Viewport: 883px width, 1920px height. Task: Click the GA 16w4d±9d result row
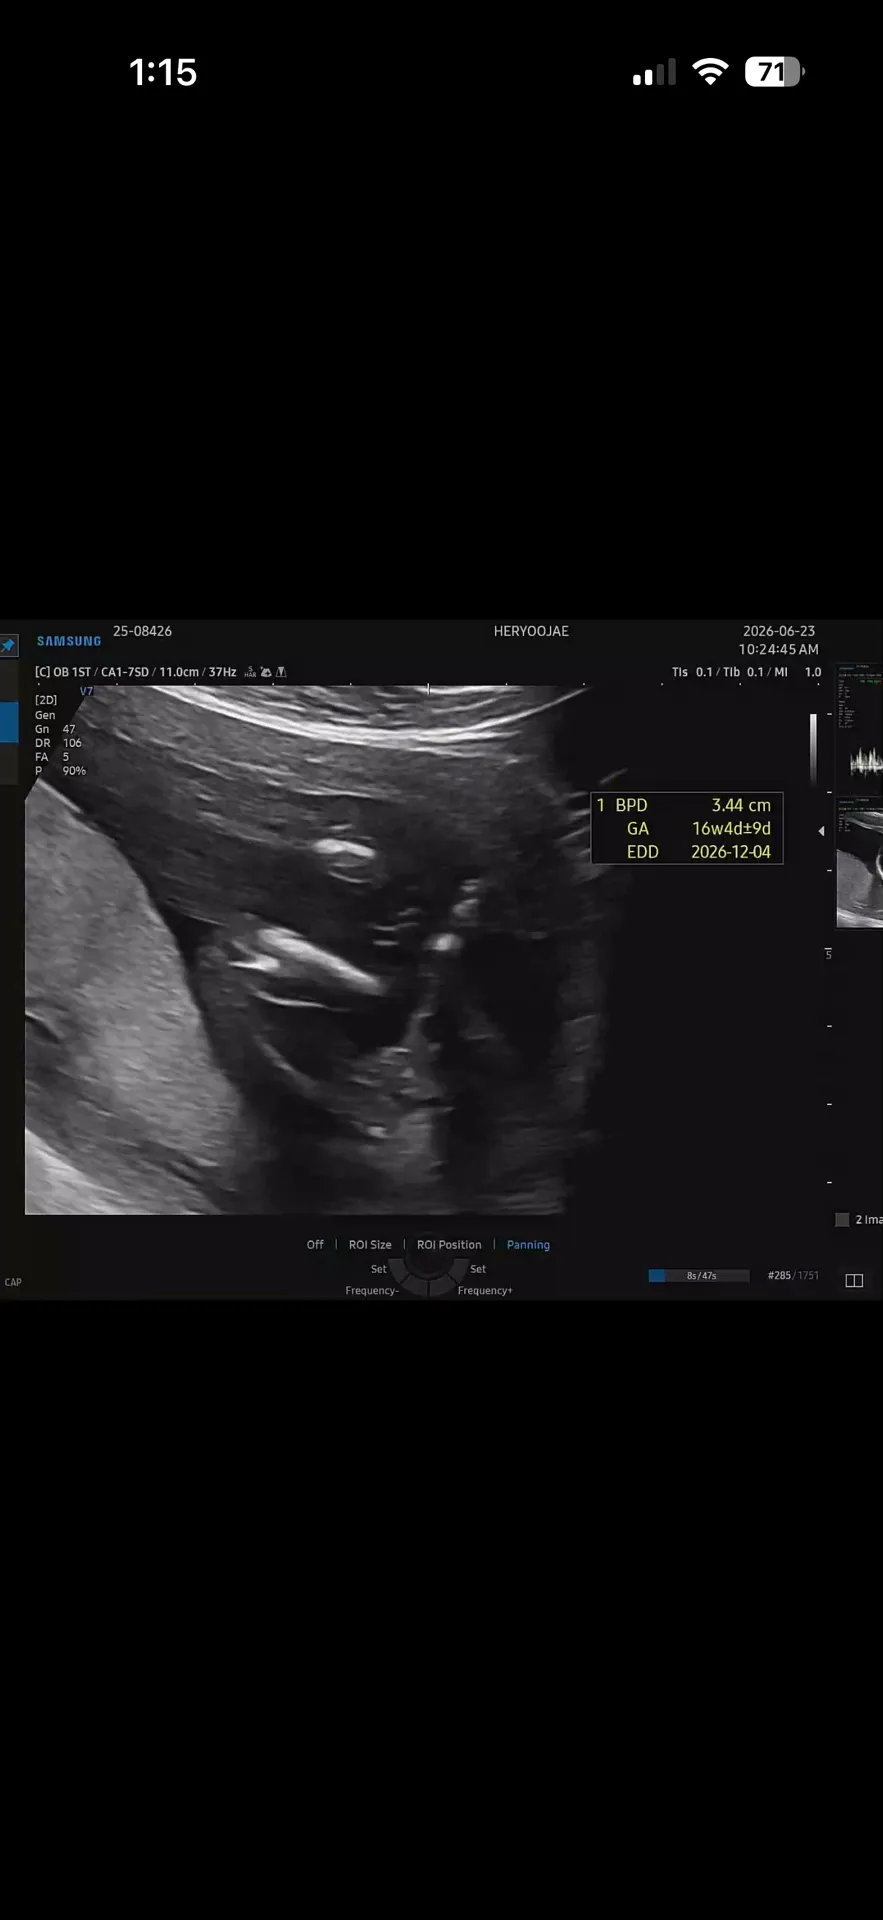(x=698, y=828)
